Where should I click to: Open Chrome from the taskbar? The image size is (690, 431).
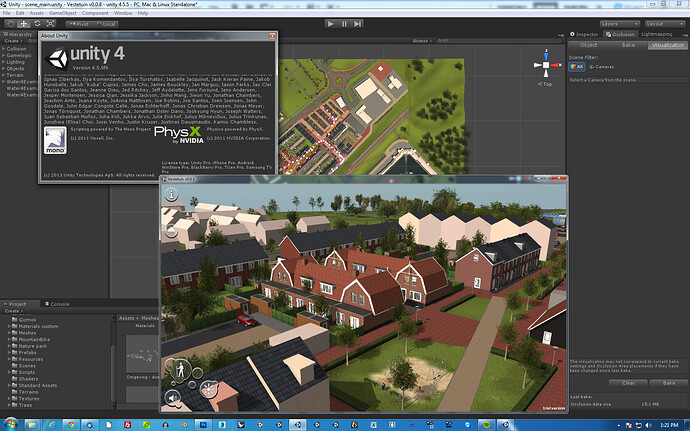71,425
